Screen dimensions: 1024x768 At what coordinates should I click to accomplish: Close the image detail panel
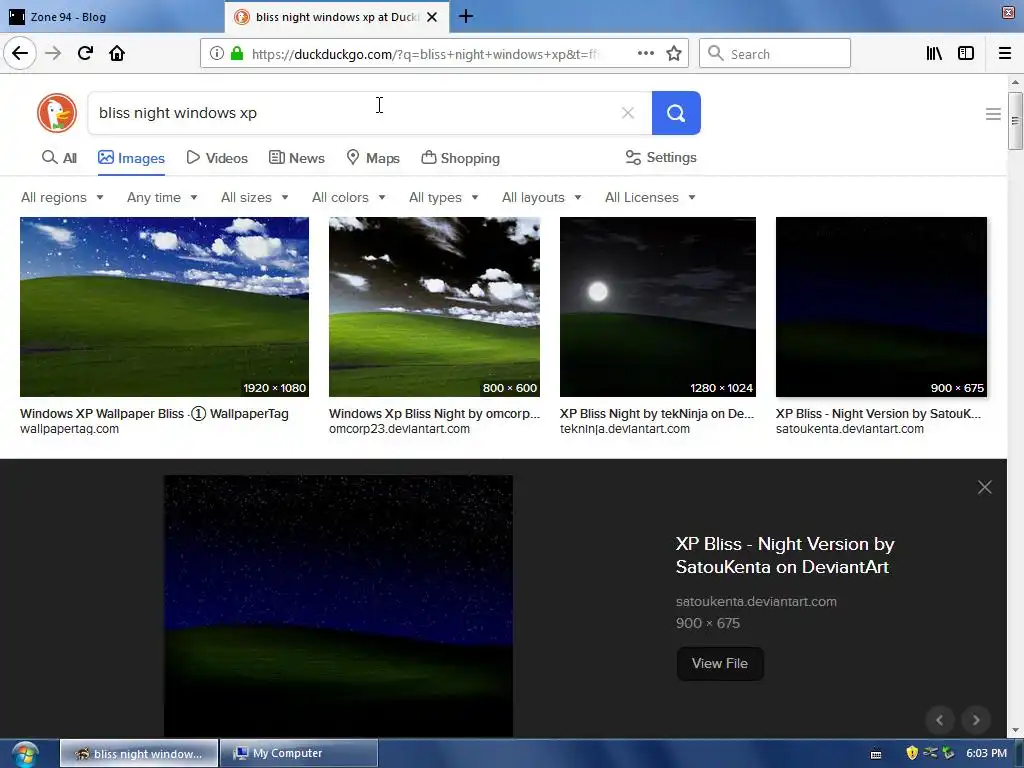[984, 487]
